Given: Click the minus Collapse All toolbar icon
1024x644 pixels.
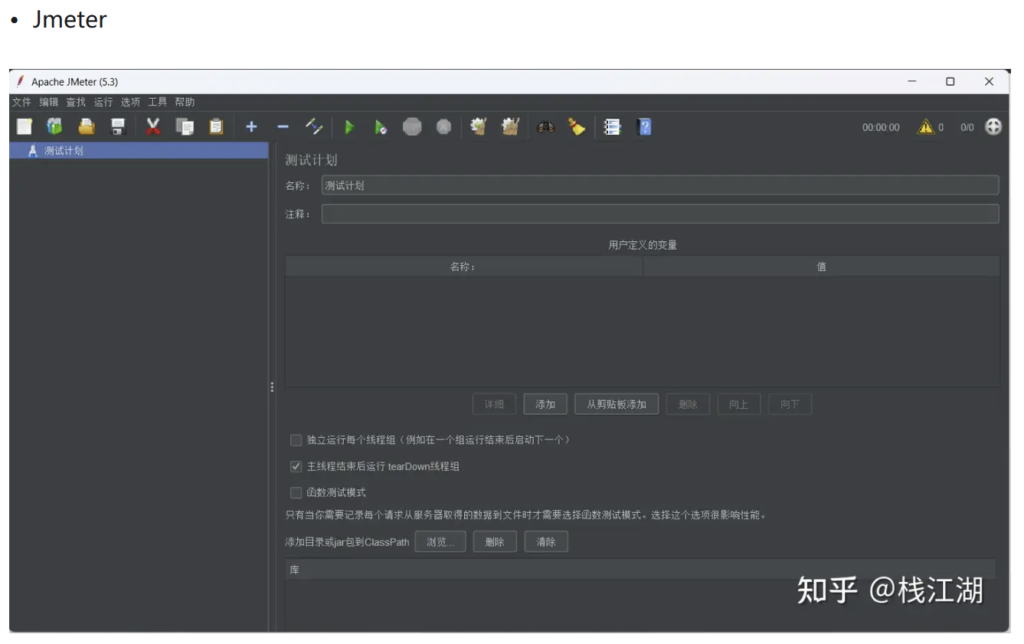Looking at the screenshot, I should [x=283, y=127].
